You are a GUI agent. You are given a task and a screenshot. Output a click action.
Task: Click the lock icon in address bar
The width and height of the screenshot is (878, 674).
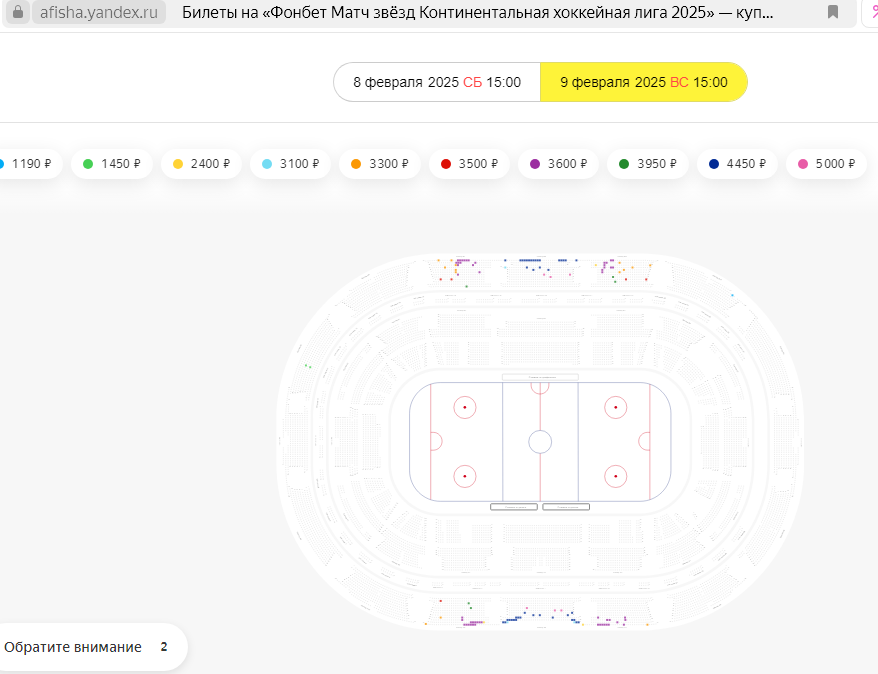(18, 12)
